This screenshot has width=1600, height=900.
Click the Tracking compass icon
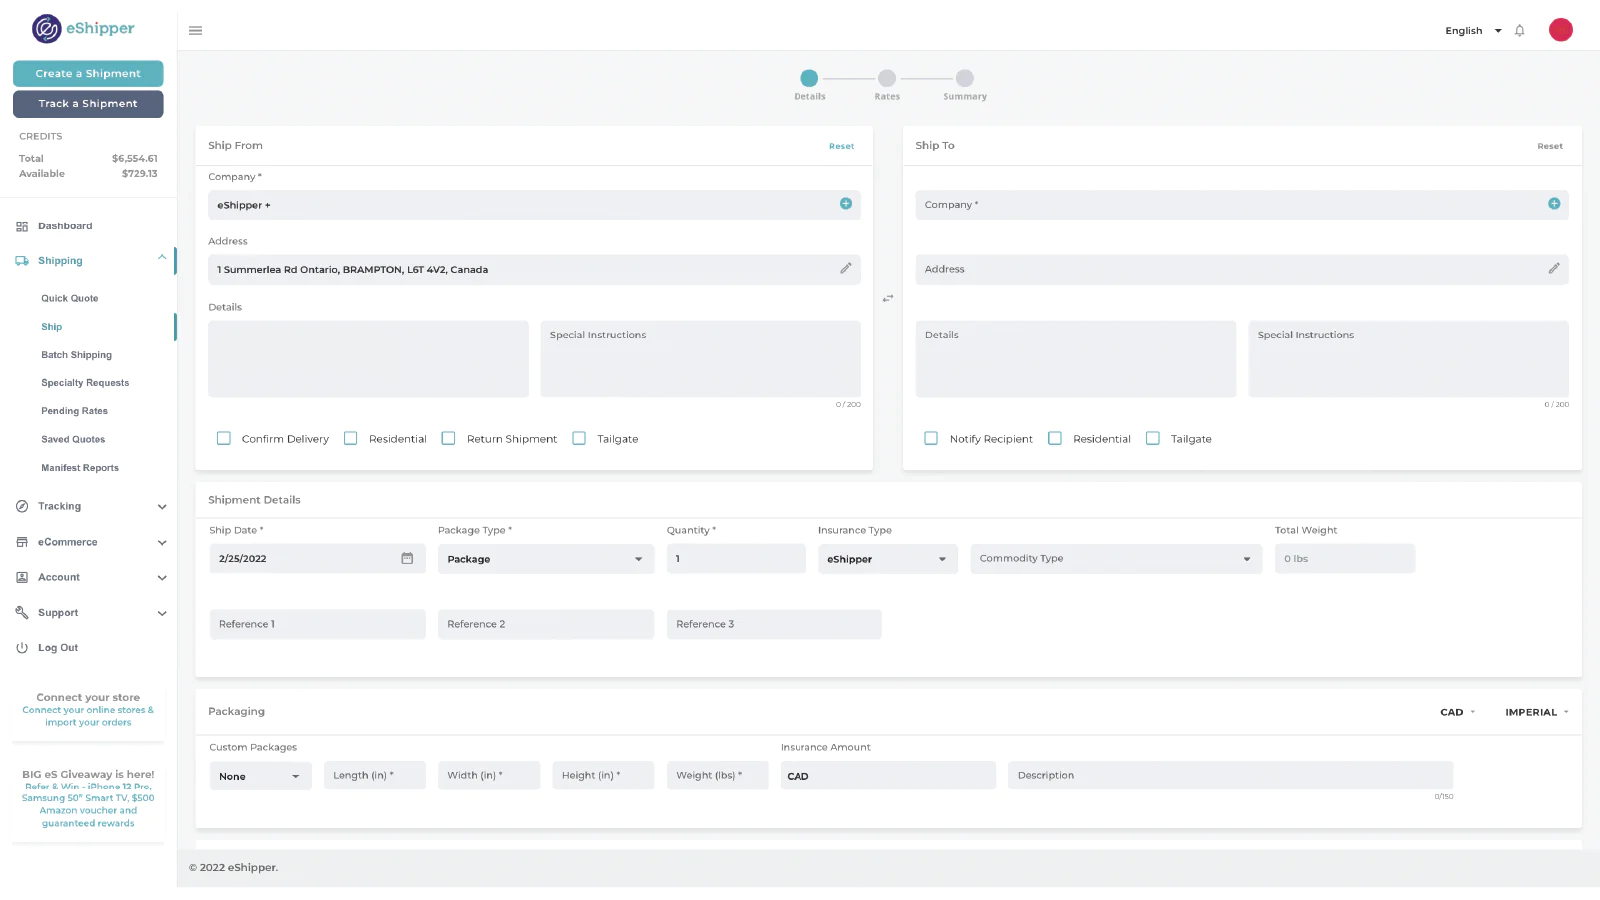click(22, 506)
